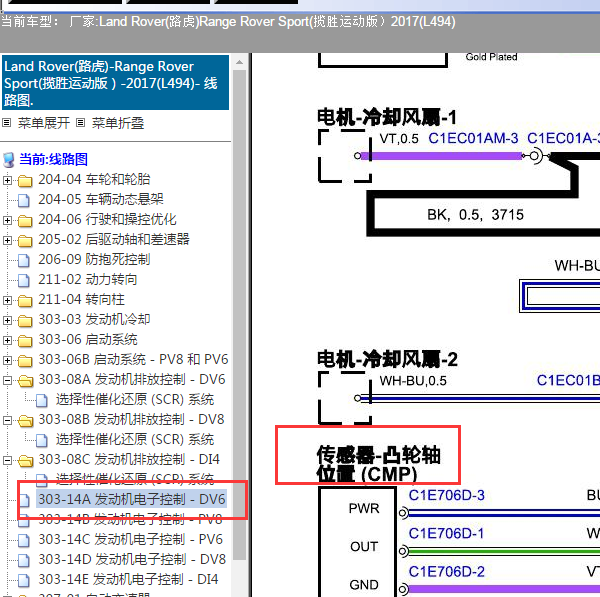Collapse the 303-08B 发动机排放控制 DV8 folder
The height and width of the screenshot is (597, 600).
tap(7, 420)
